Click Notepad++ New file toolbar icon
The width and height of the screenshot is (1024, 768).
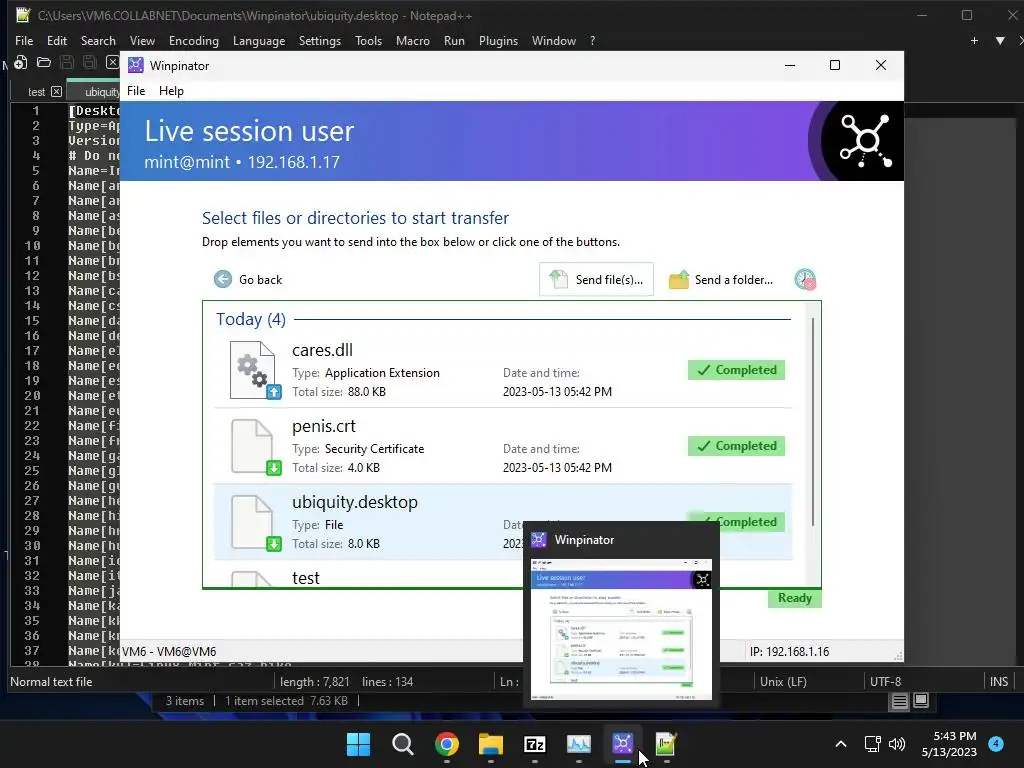pyautogui.click(x=20, y=63)
